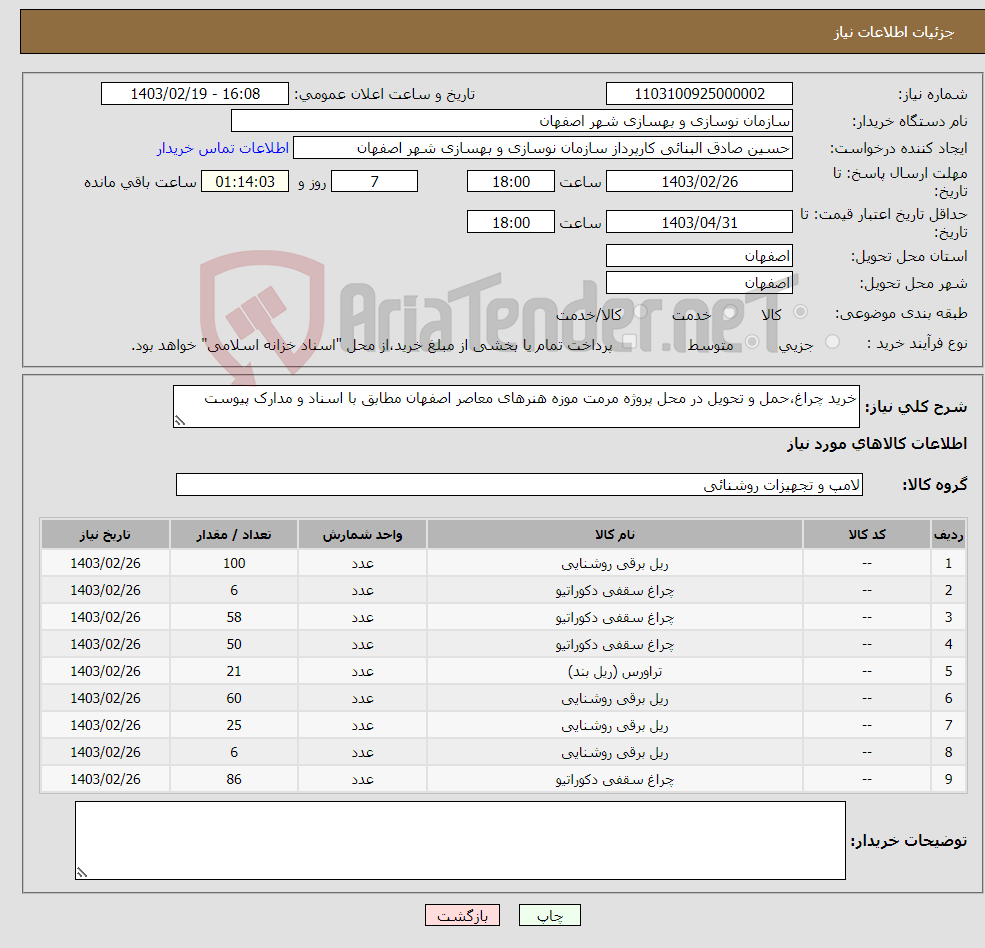The width and height of the screenshot is (985, 948).
Task: Click the price validity date 1403/04/31 field
Action: tap(699, 222)
